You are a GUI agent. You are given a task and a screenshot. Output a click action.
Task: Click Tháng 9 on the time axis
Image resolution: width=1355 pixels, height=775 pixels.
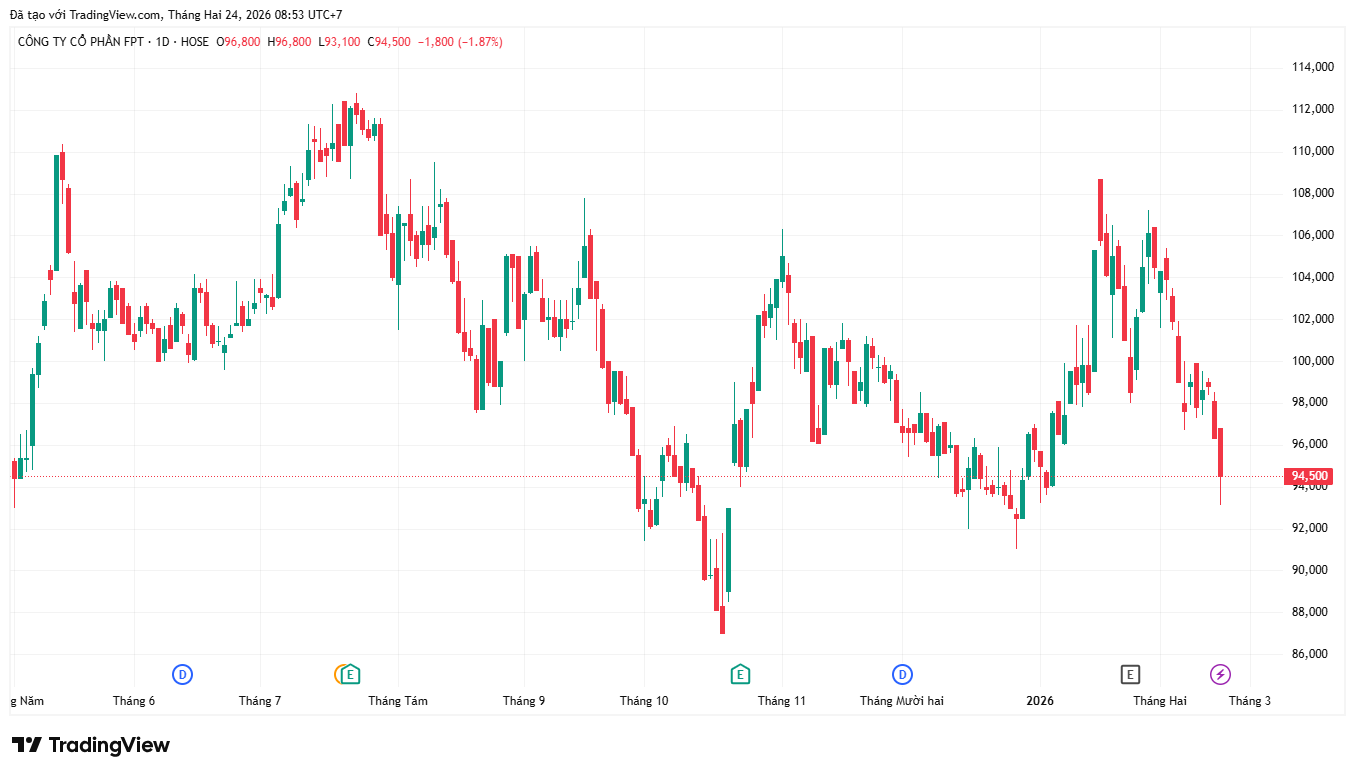pyautogui.click(x=524, y=701)
